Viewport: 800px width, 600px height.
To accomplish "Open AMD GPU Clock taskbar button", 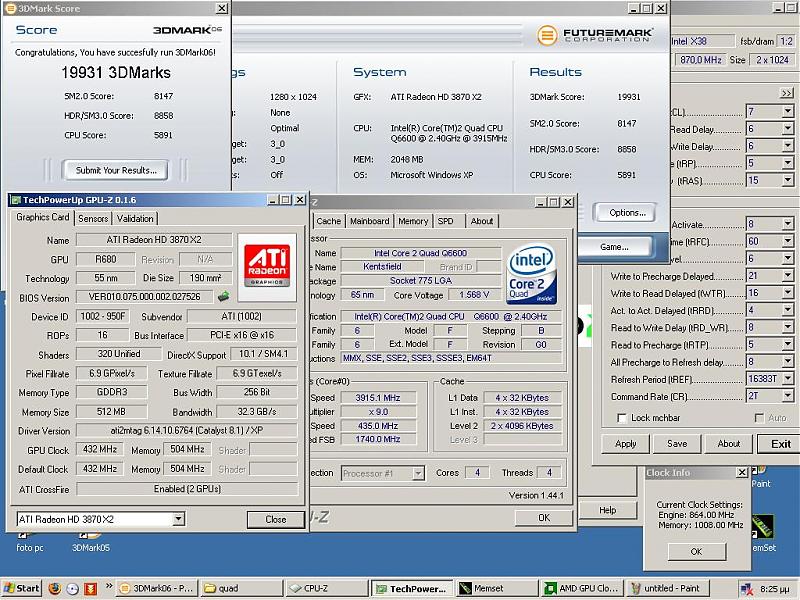I will (582, 588).
